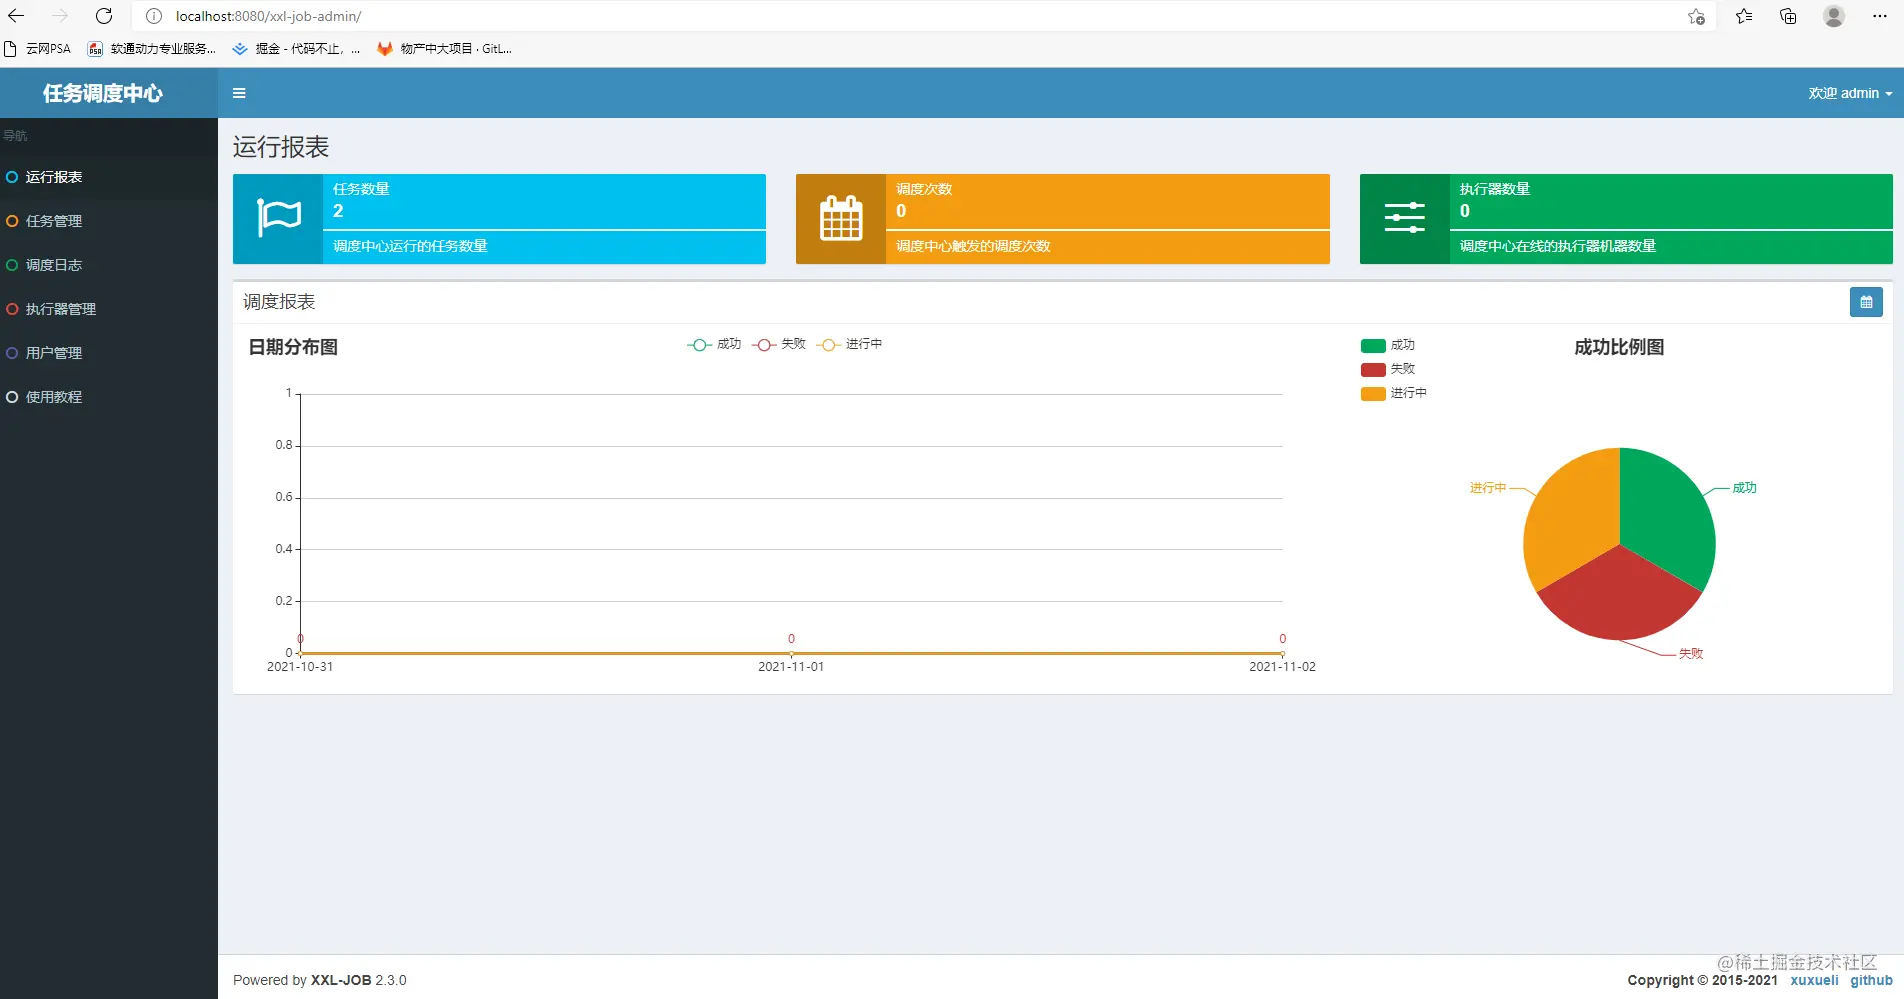Toggle 进行中 series in line chart legend

850,344
